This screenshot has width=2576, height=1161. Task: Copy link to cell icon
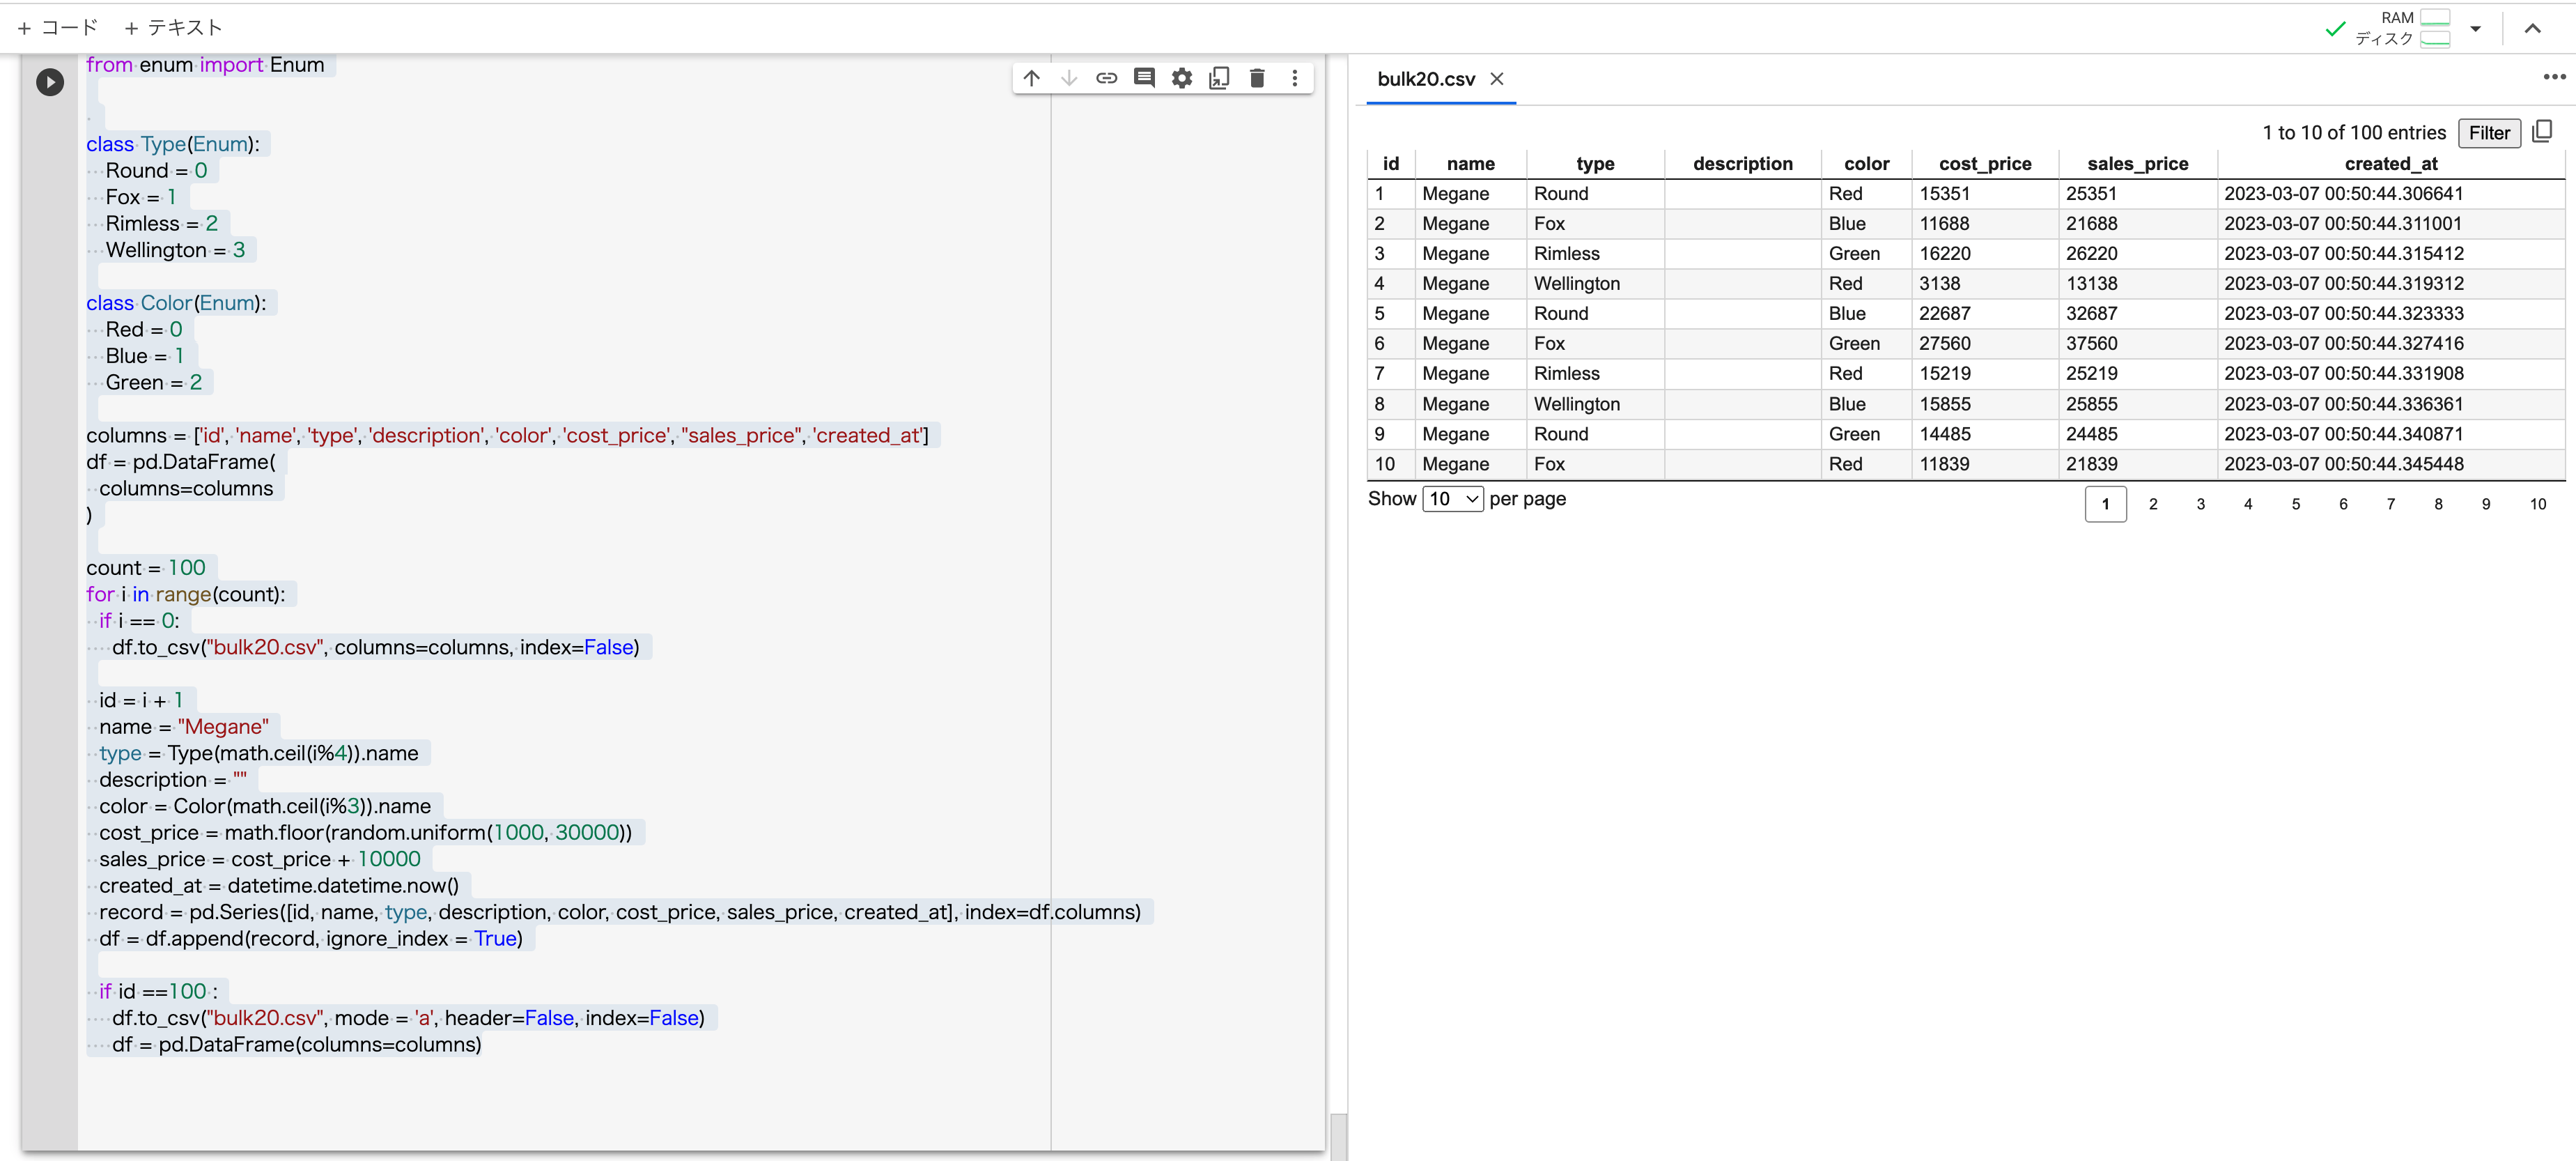pos(1106,78)
